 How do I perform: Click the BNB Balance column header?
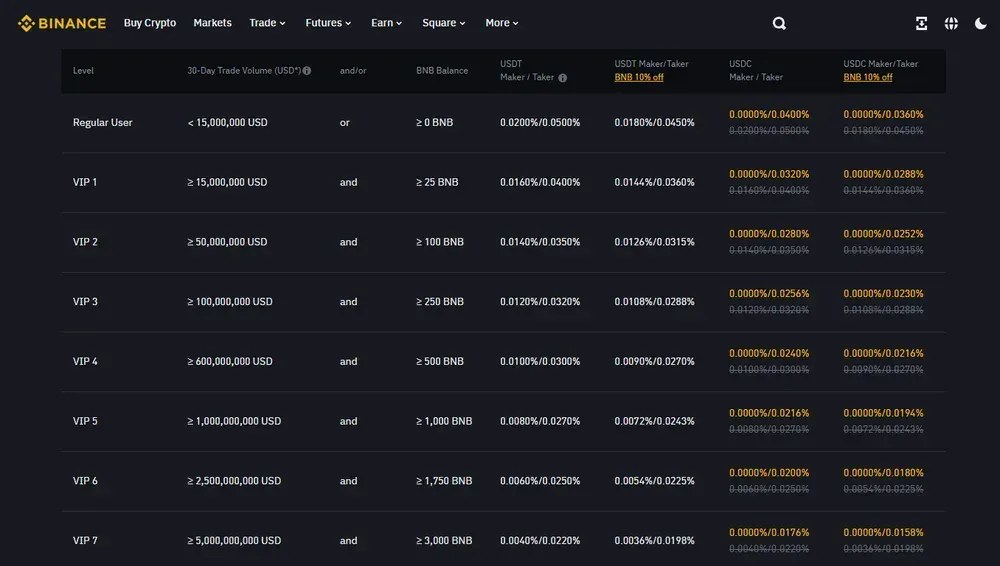[442, 71]
